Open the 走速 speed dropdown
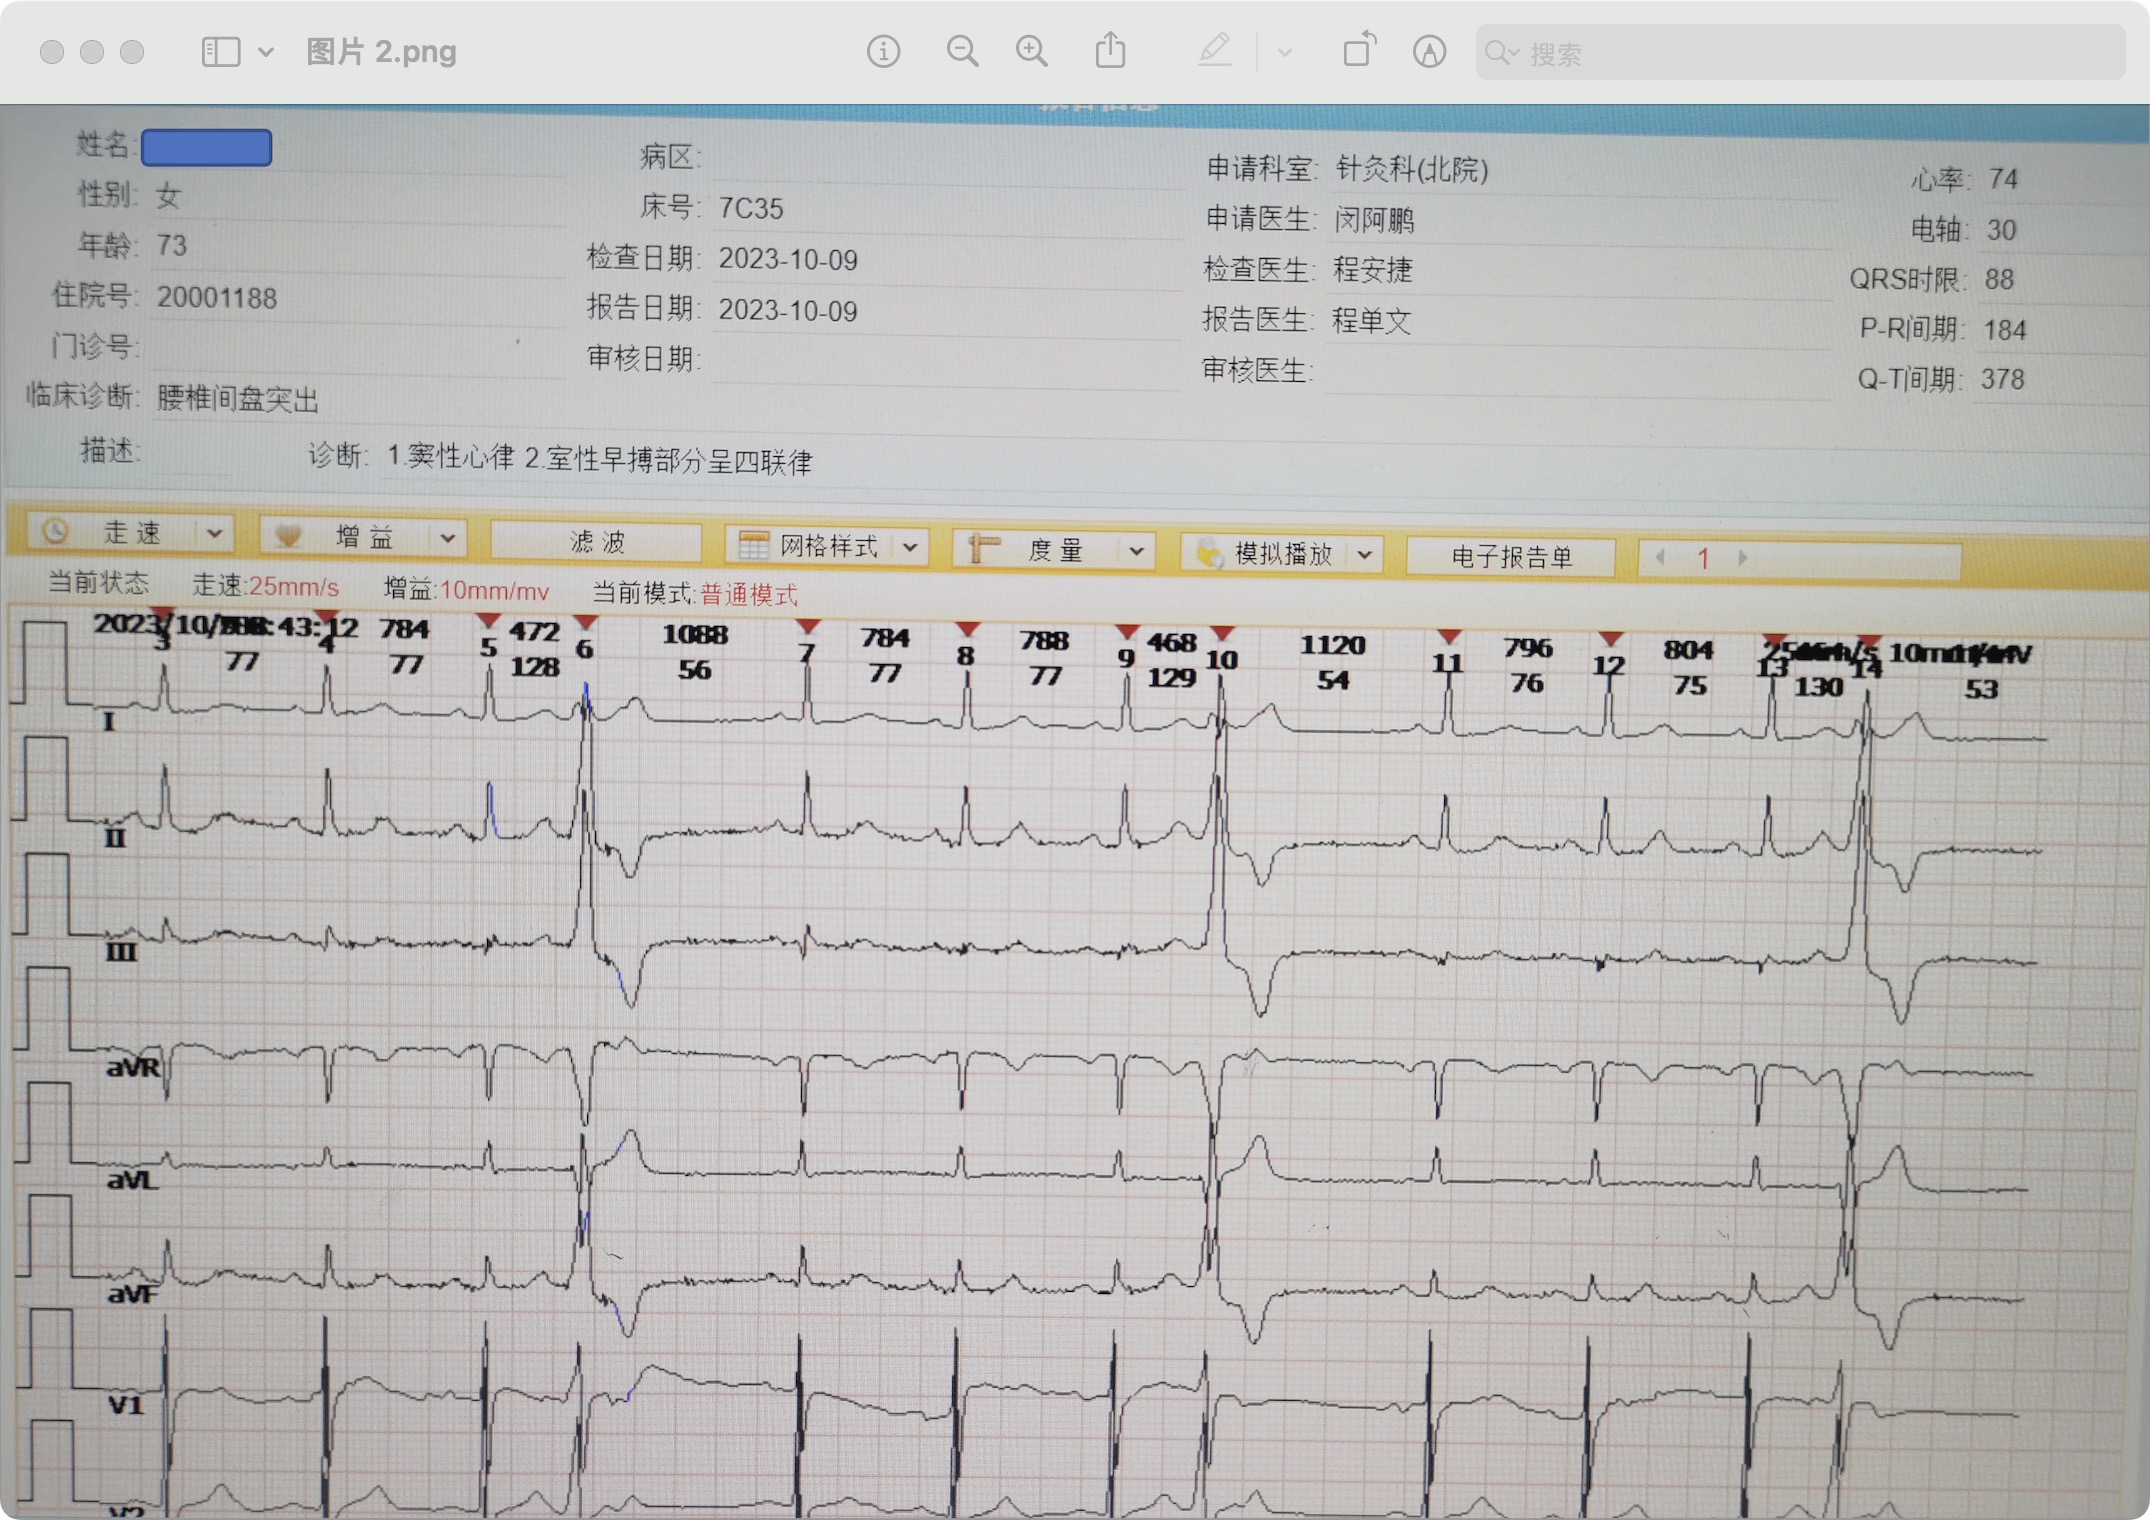Viewport: 2150px width, 1520px height. pyautogui.click(x=131, y=533)
